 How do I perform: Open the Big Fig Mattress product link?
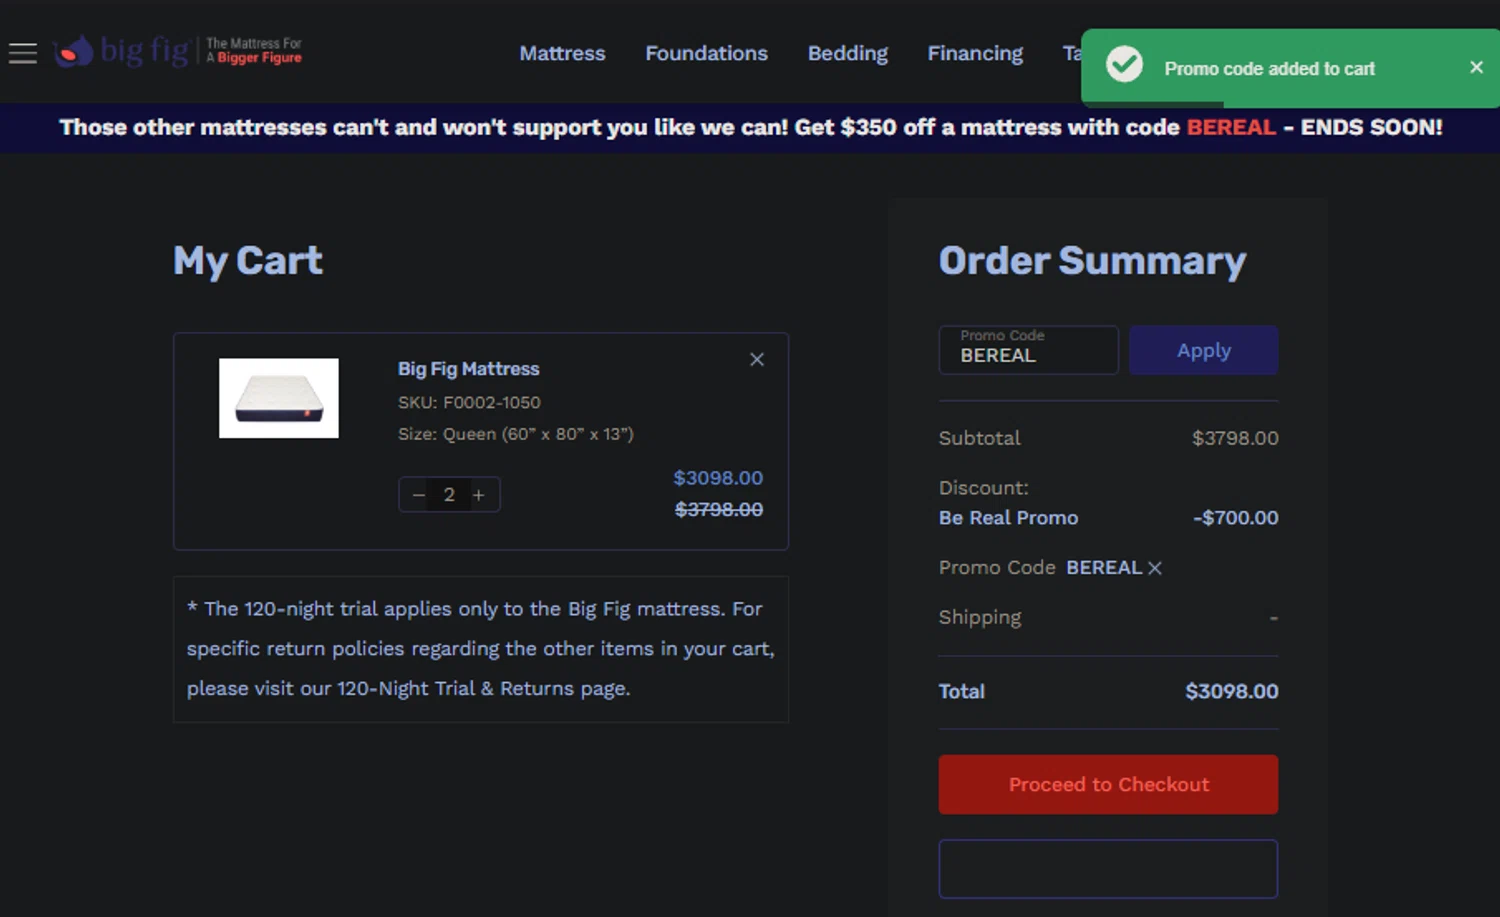(x=468, y=369)
